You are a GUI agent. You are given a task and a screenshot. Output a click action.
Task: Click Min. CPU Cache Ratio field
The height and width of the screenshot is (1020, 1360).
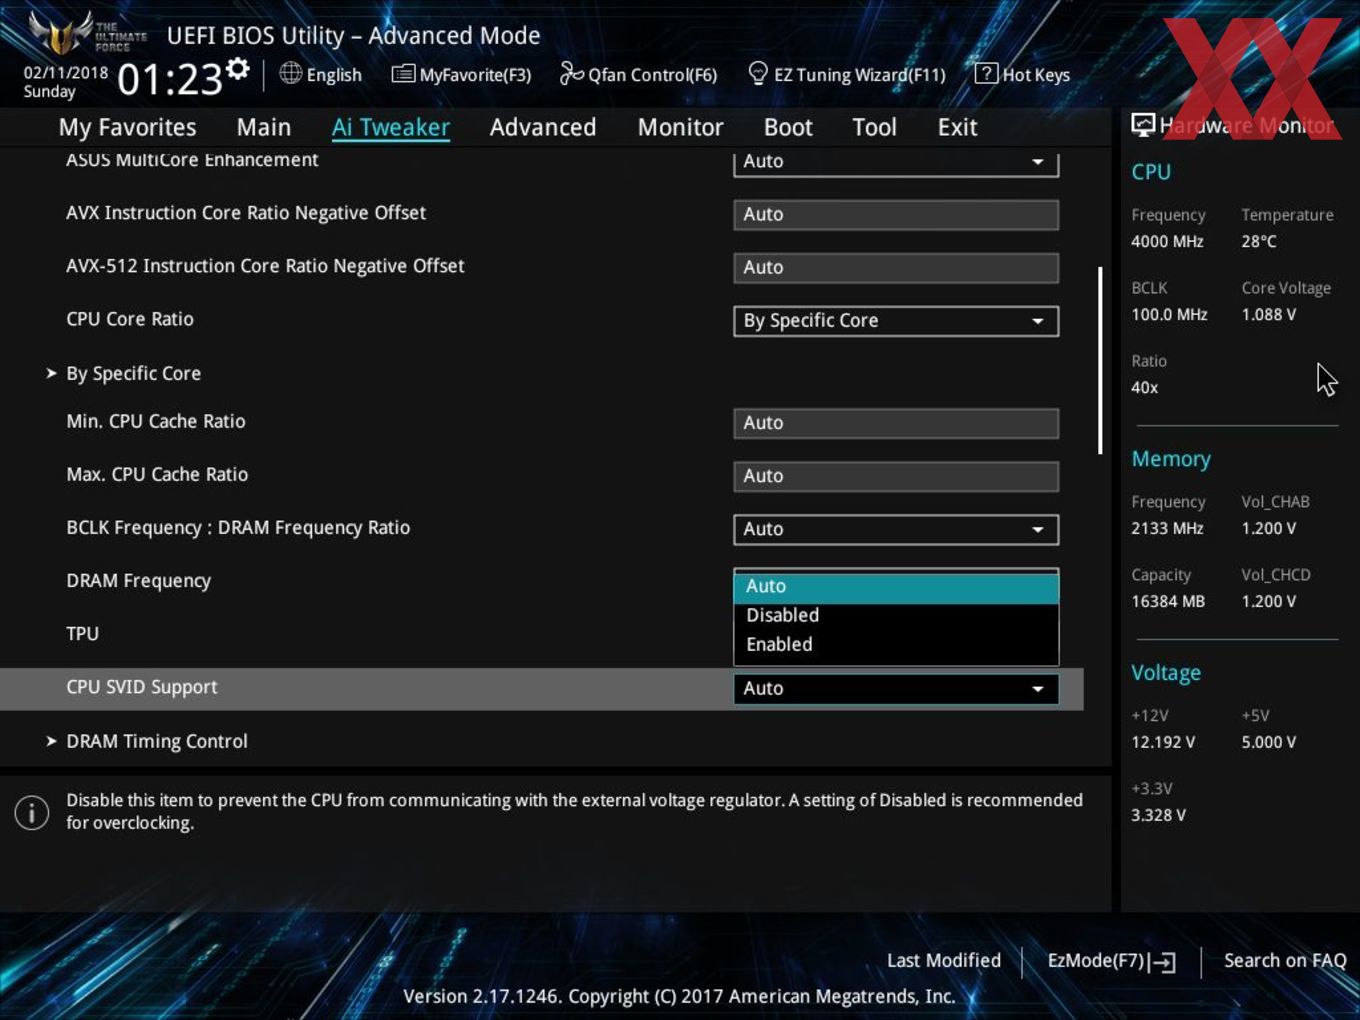coord(896,423)
